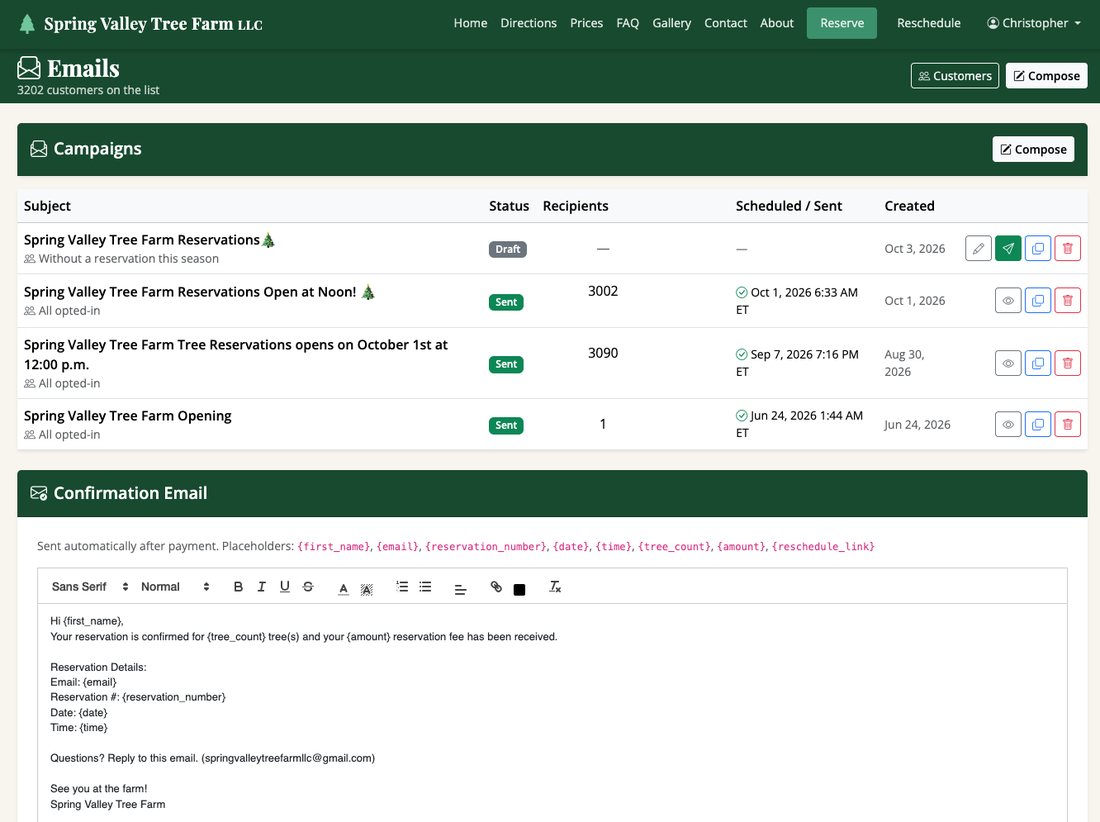
Task: Open the About page
Action: point(777,23)
